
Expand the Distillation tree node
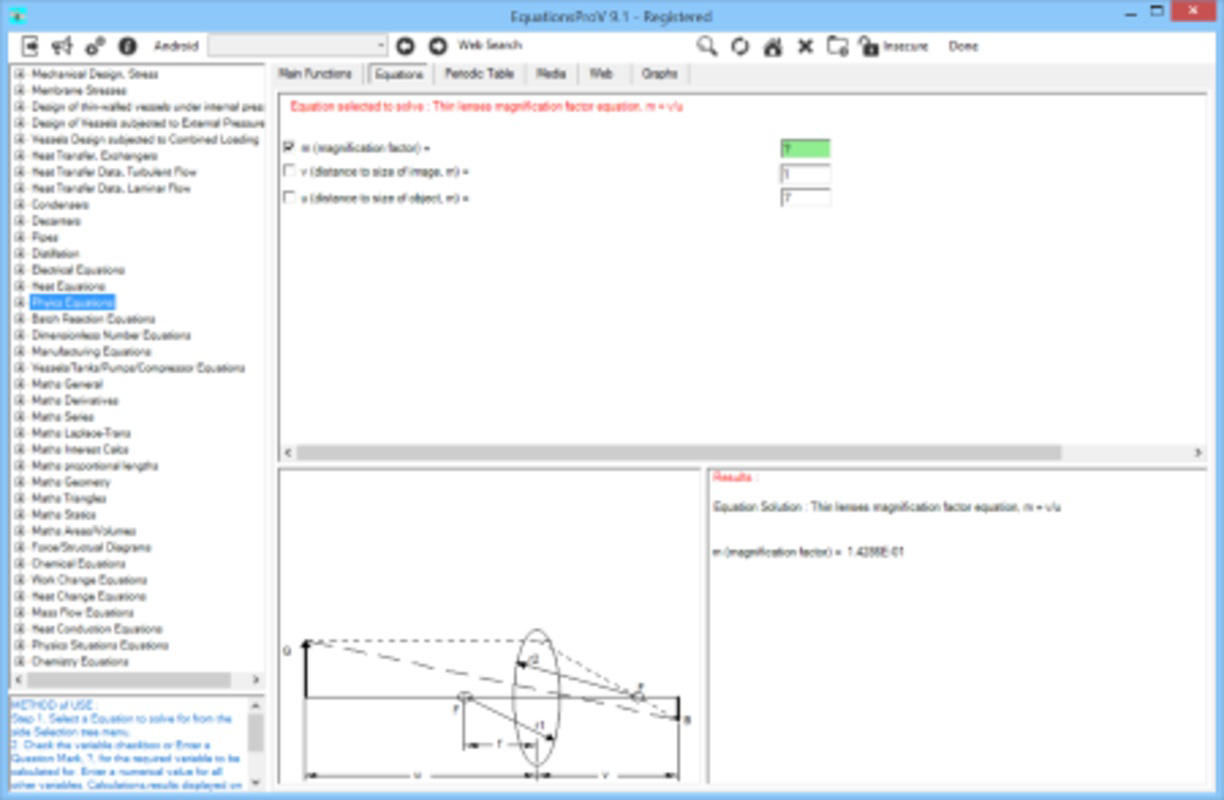click(x=19, y=253)
